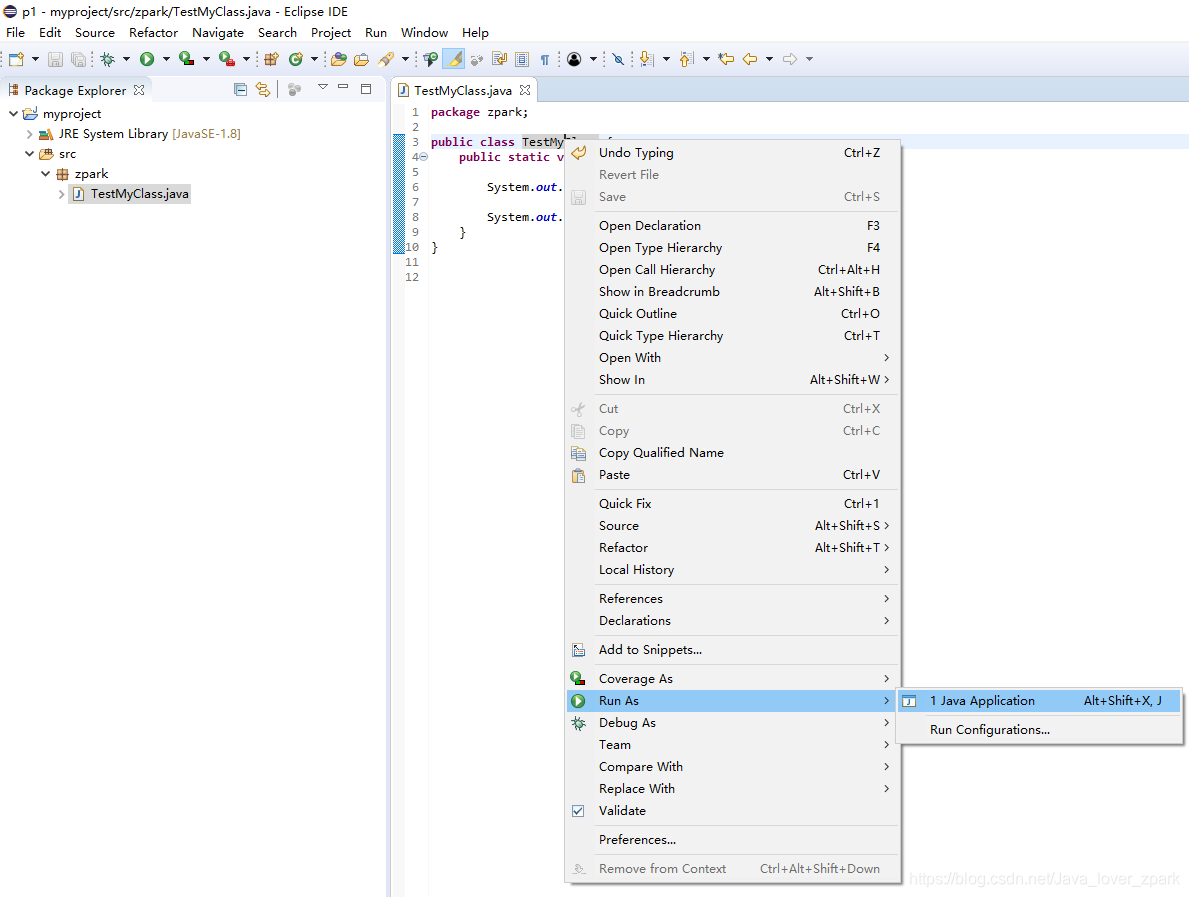The height and width of the screenshot is (897, 1189).
Task: Launch Debug with the bug icon
Action: (108, 59)
